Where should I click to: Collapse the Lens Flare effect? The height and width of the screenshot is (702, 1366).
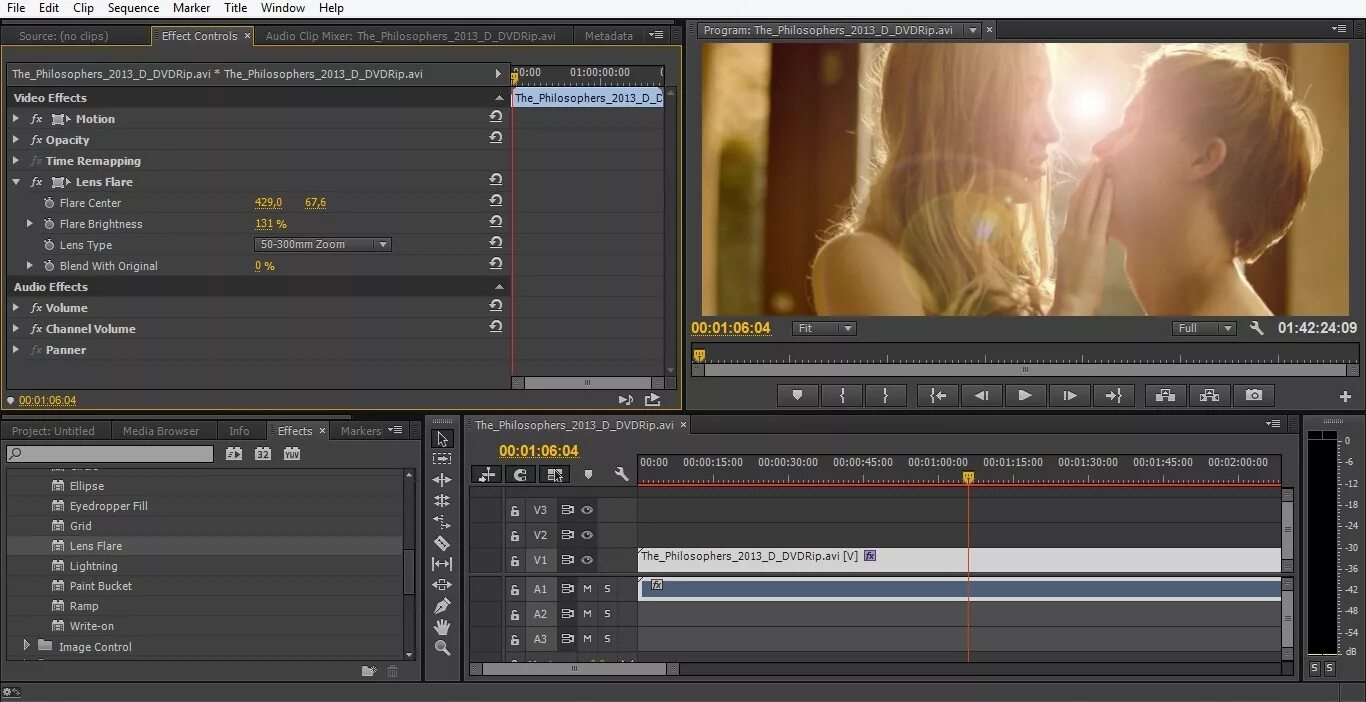point(16,182)
